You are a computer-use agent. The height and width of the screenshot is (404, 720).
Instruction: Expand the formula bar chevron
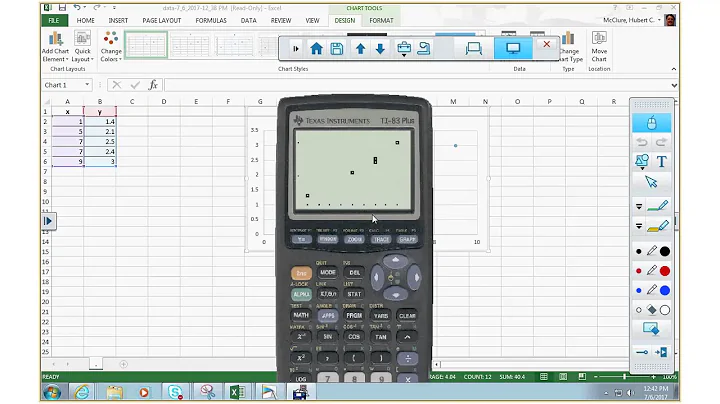coord(674,85)
